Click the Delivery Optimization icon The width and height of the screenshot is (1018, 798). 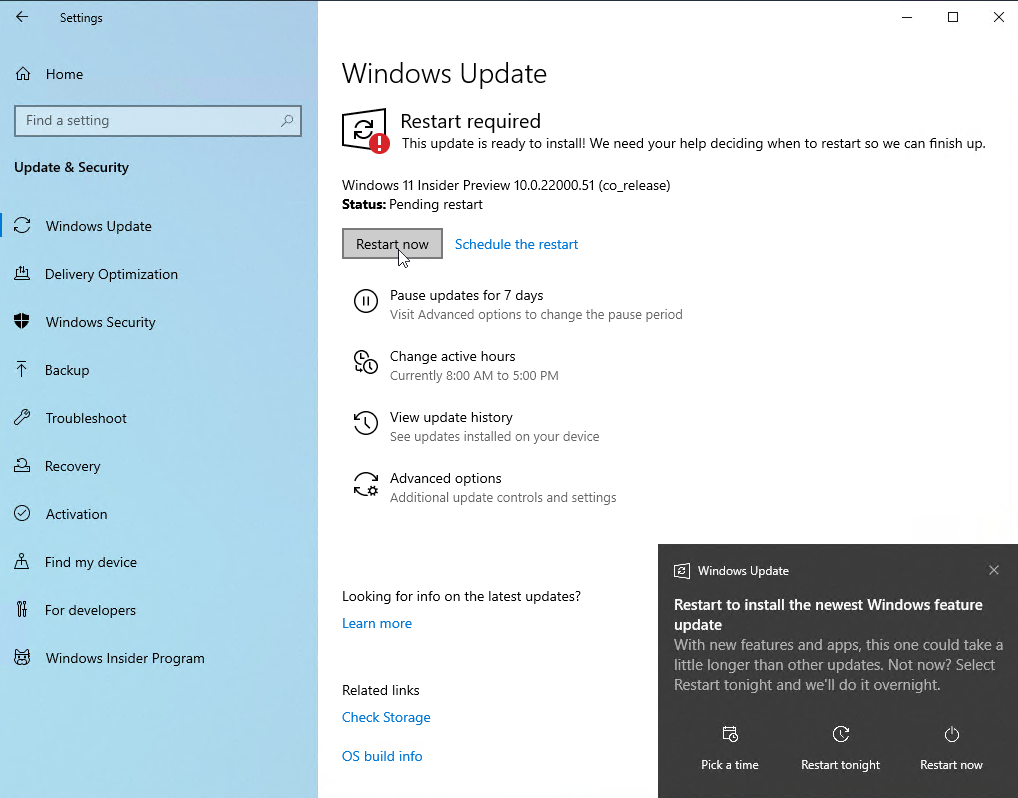(x=22, y=273)
